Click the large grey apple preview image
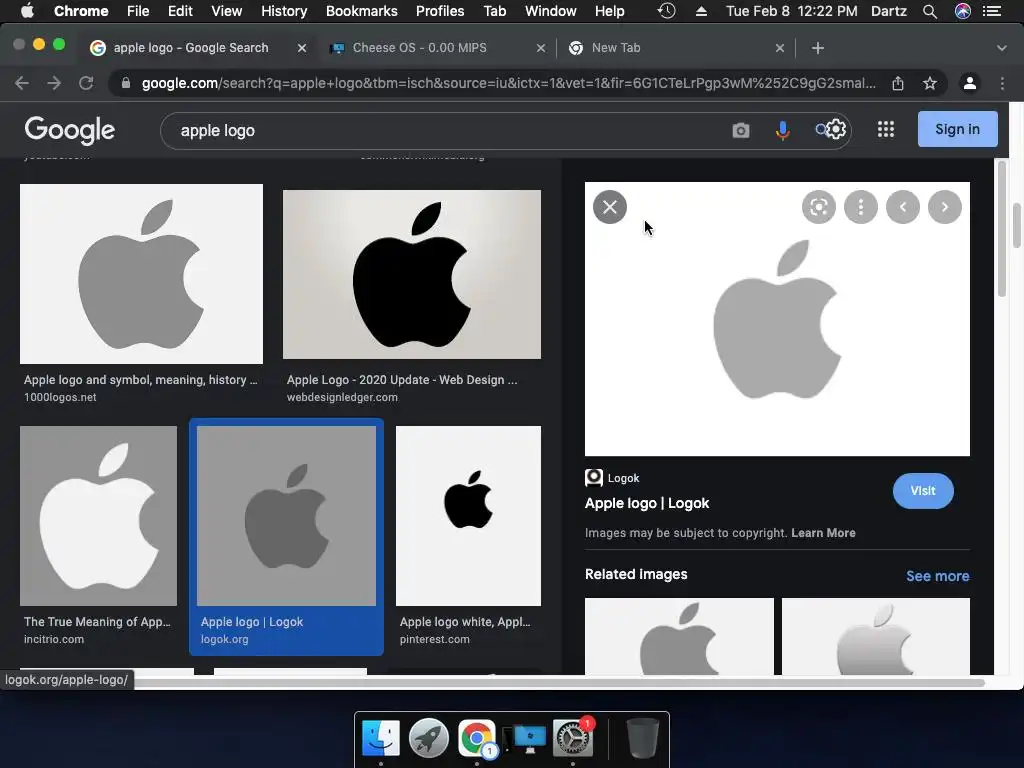The image size is (1024, 768). (x=777, y=319)
